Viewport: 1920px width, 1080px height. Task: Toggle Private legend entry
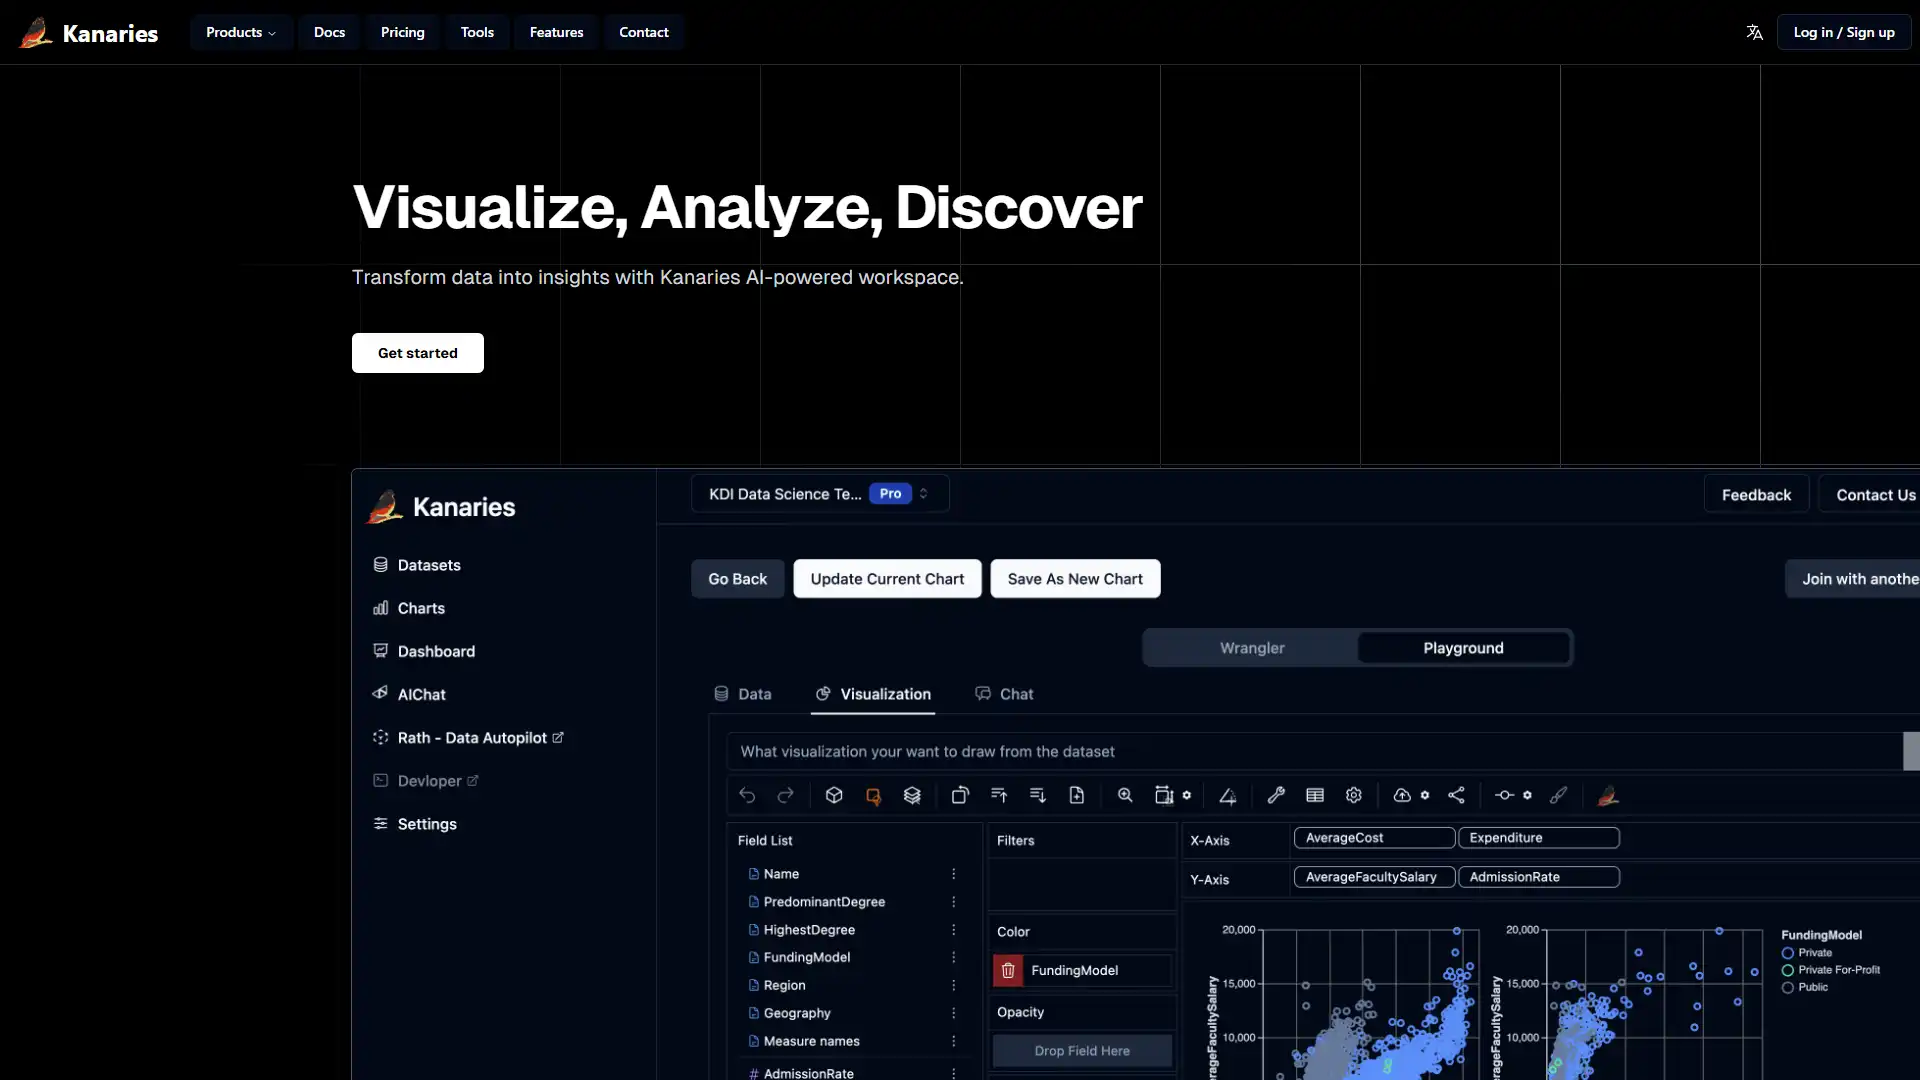click(x=1807, y=953)
